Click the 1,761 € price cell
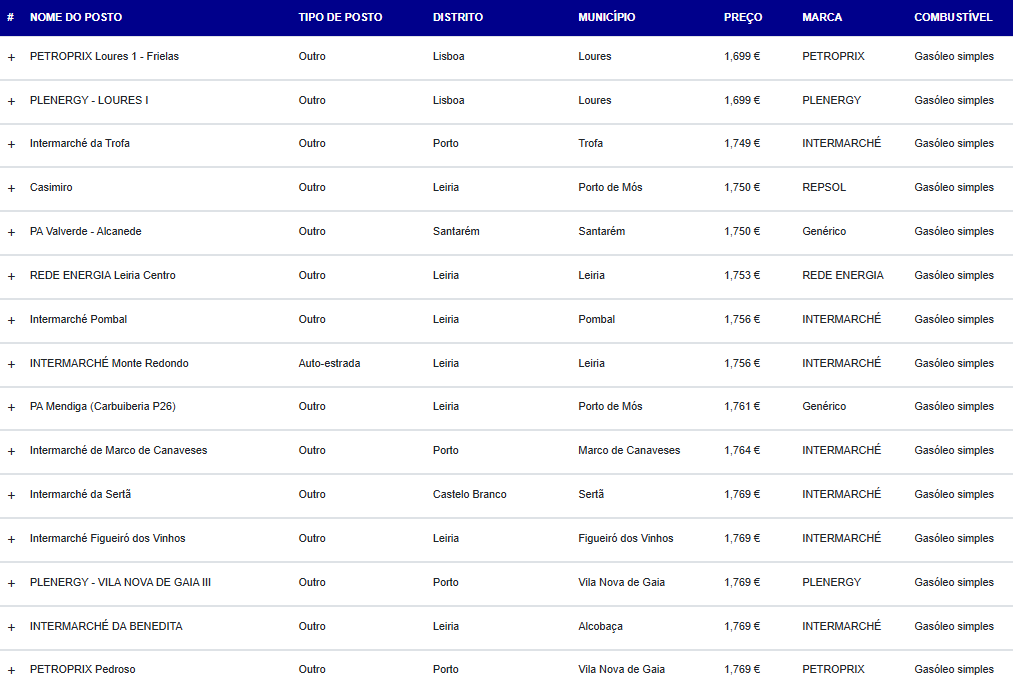 pyautogui.click(x=742, y=406)
